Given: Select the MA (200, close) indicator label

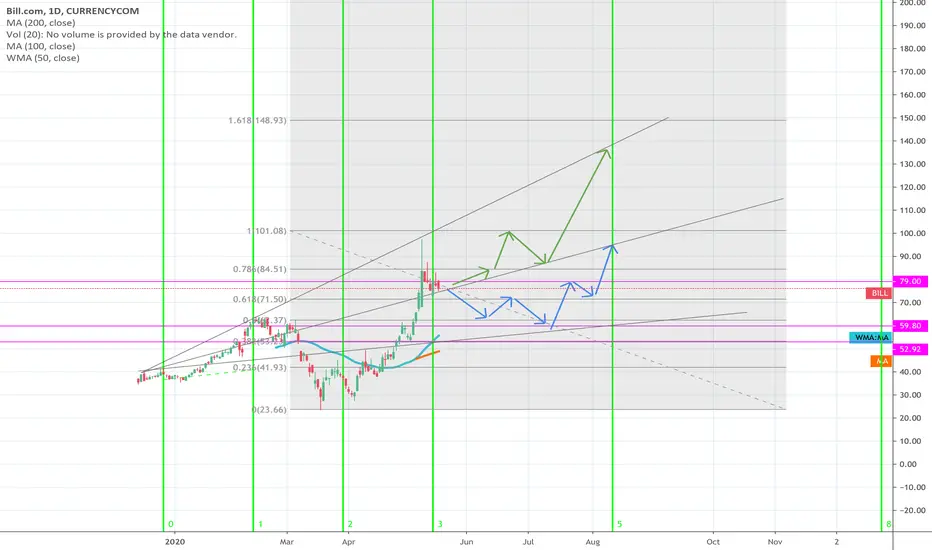Looking at the screenshot, I should click(x=41, y=23).
